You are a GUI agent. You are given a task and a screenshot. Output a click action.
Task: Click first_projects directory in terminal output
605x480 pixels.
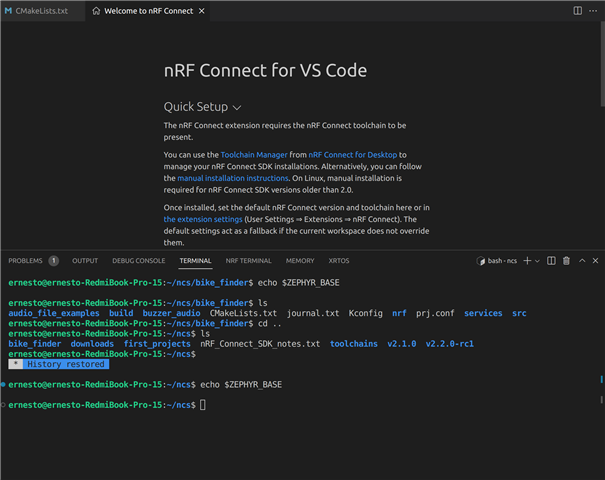[x=157, y=344]
